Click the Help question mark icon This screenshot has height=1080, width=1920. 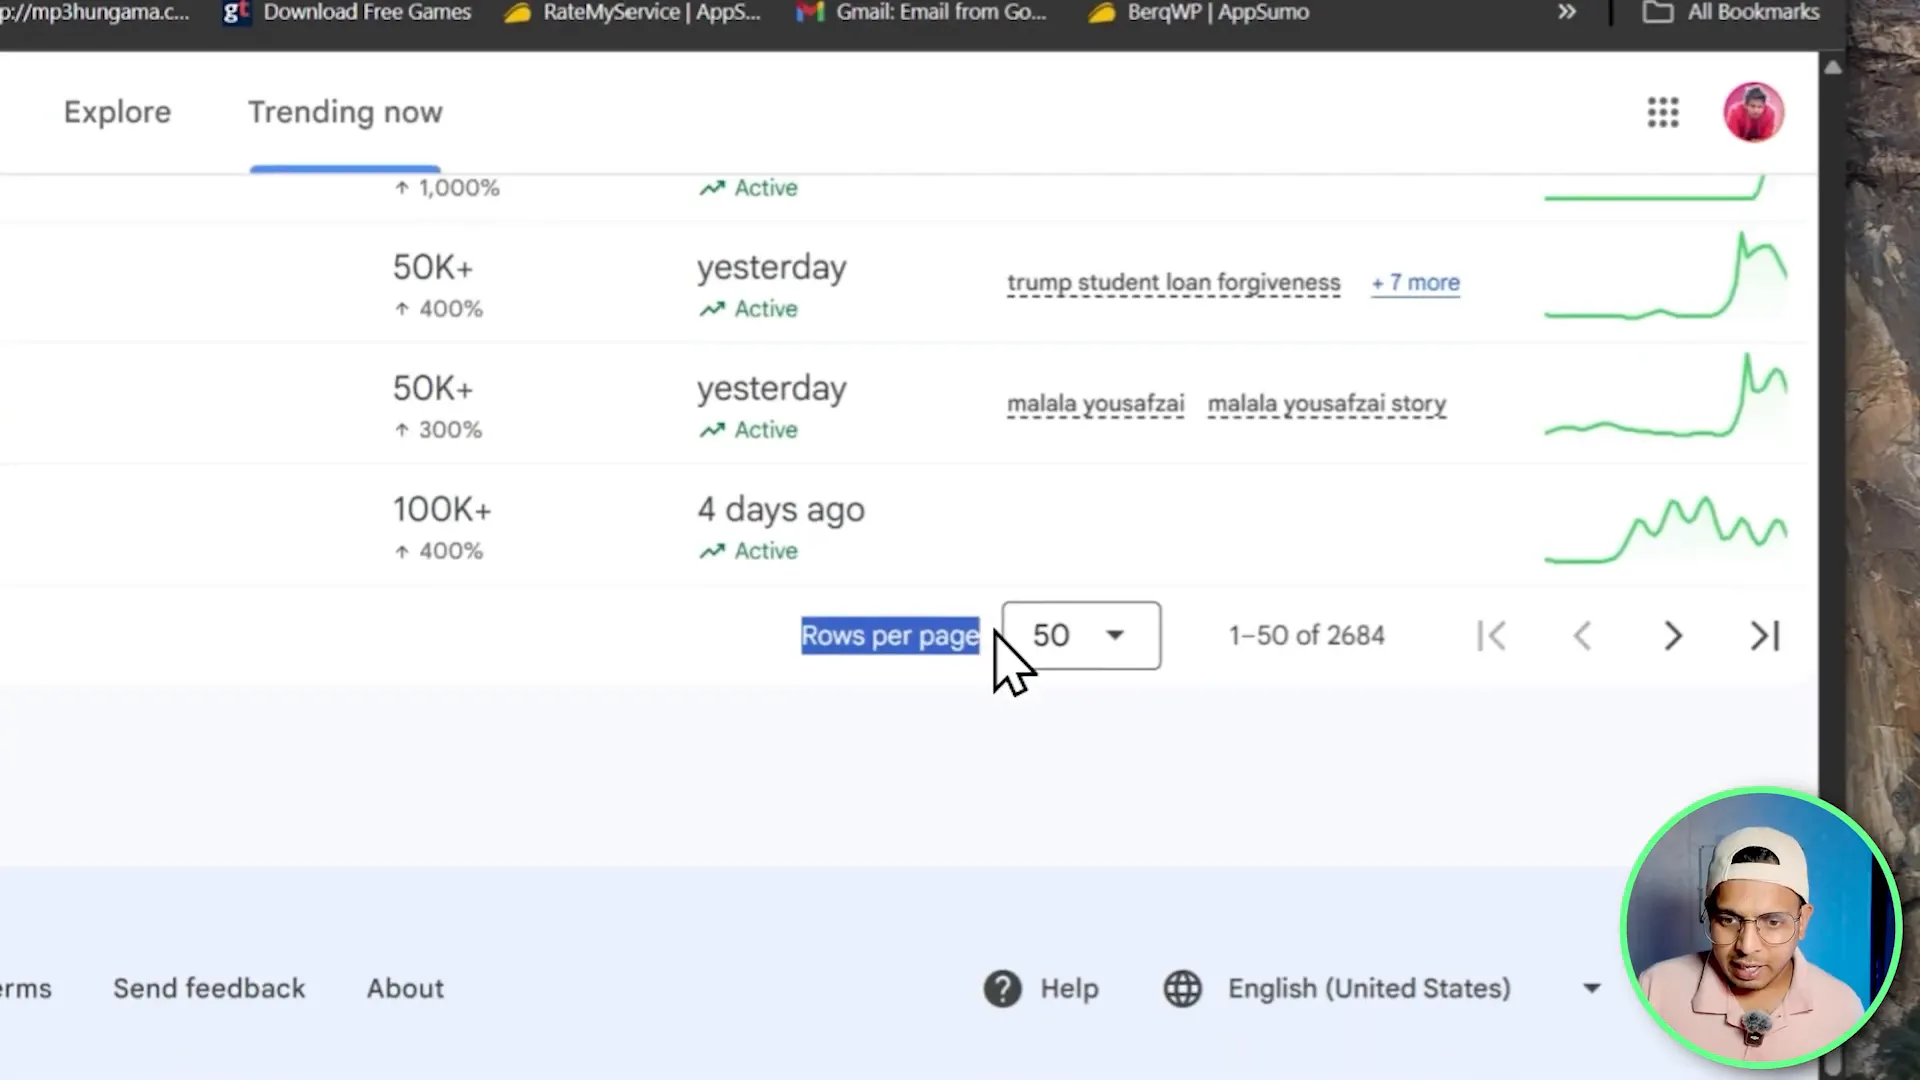click(x=1003, y=988)
